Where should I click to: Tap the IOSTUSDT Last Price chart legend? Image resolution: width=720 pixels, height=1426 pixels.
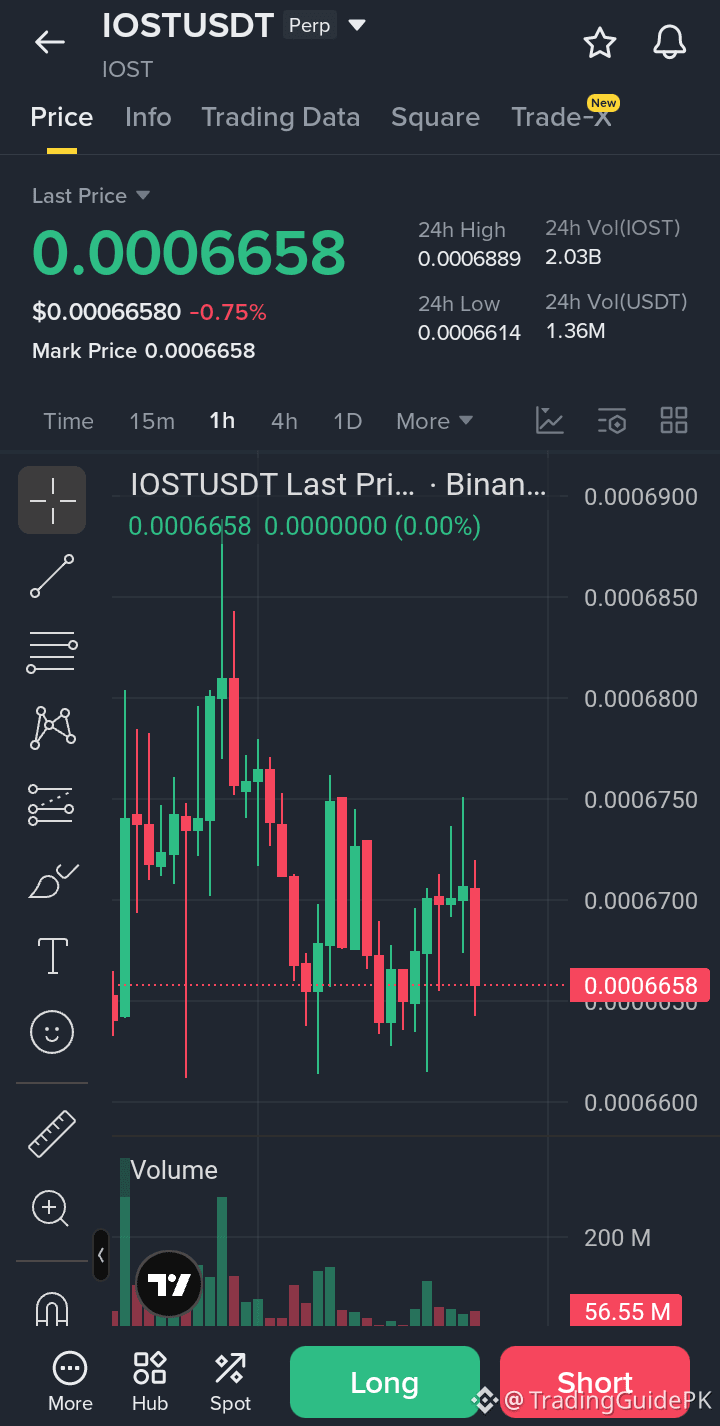pyautogui.click(x=338, y=485)
